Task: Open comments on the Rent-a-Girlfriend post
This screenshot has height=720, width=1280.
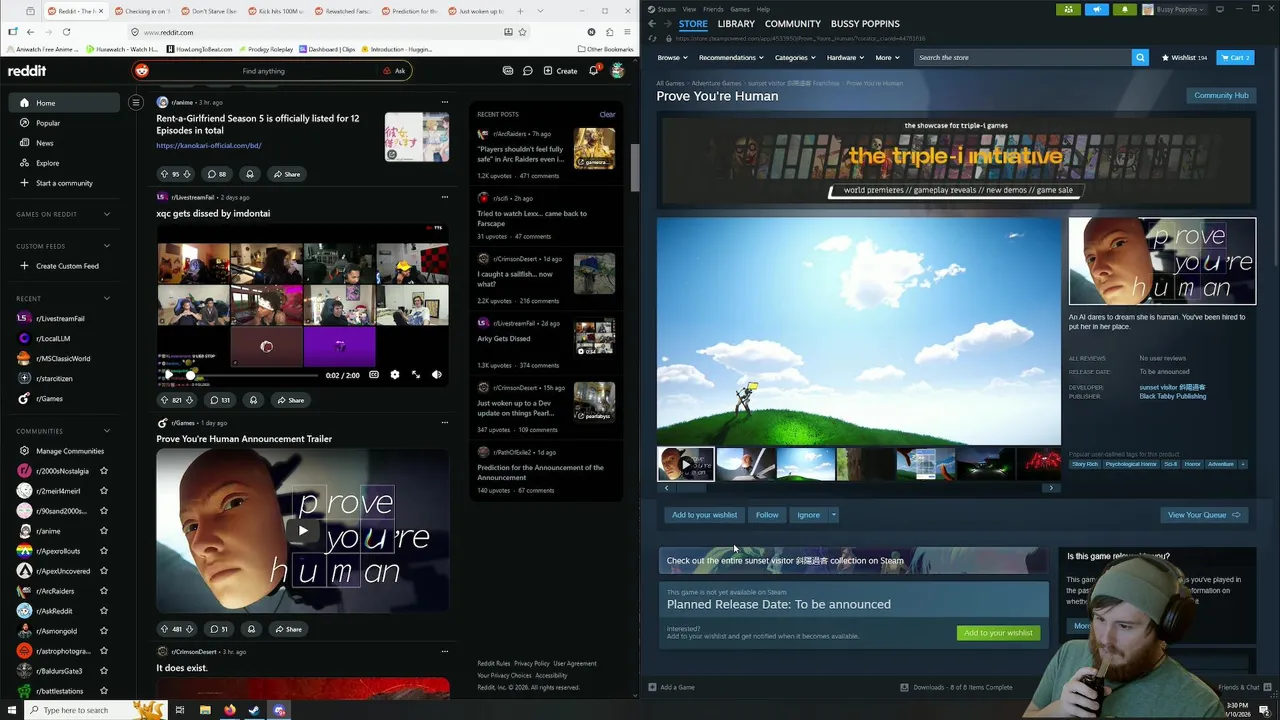Action: click(216, 174)
